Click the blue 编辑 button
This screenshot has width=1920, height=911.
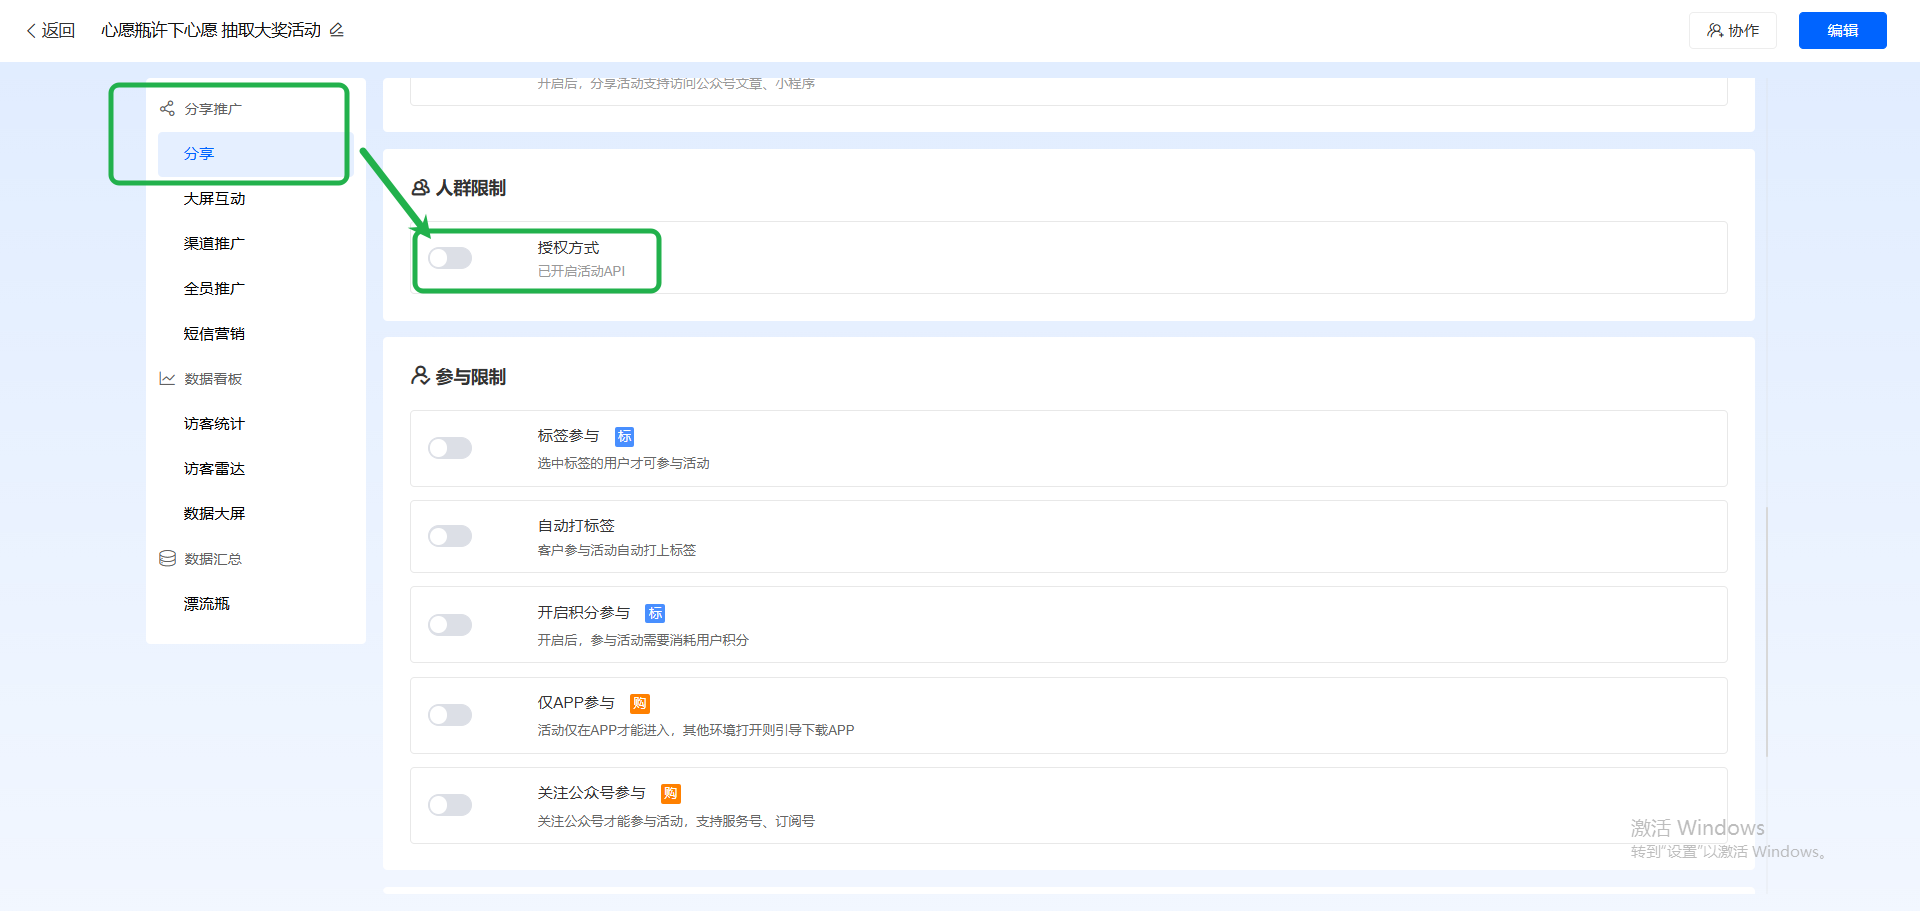pyautogui.click(x=1842, y=31)
